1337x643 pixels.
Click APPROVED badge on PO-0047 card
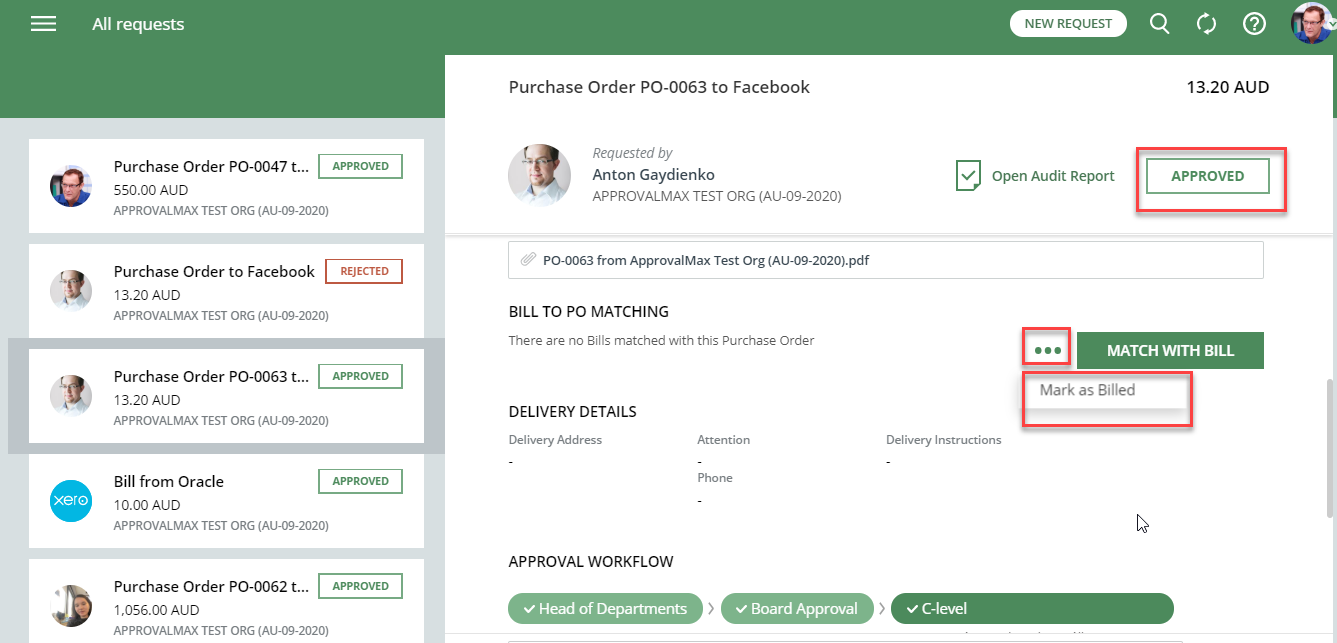361,166
